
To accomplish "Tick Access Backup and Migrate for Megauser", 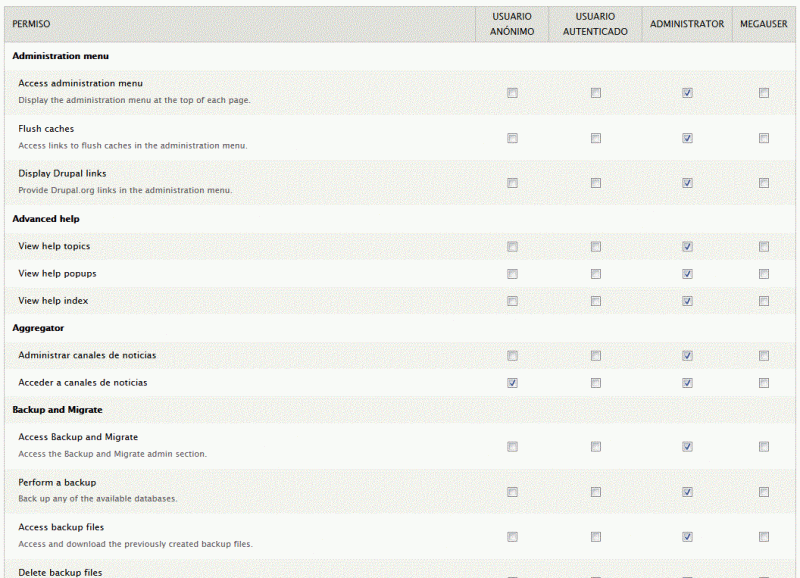I will point(764,446).
